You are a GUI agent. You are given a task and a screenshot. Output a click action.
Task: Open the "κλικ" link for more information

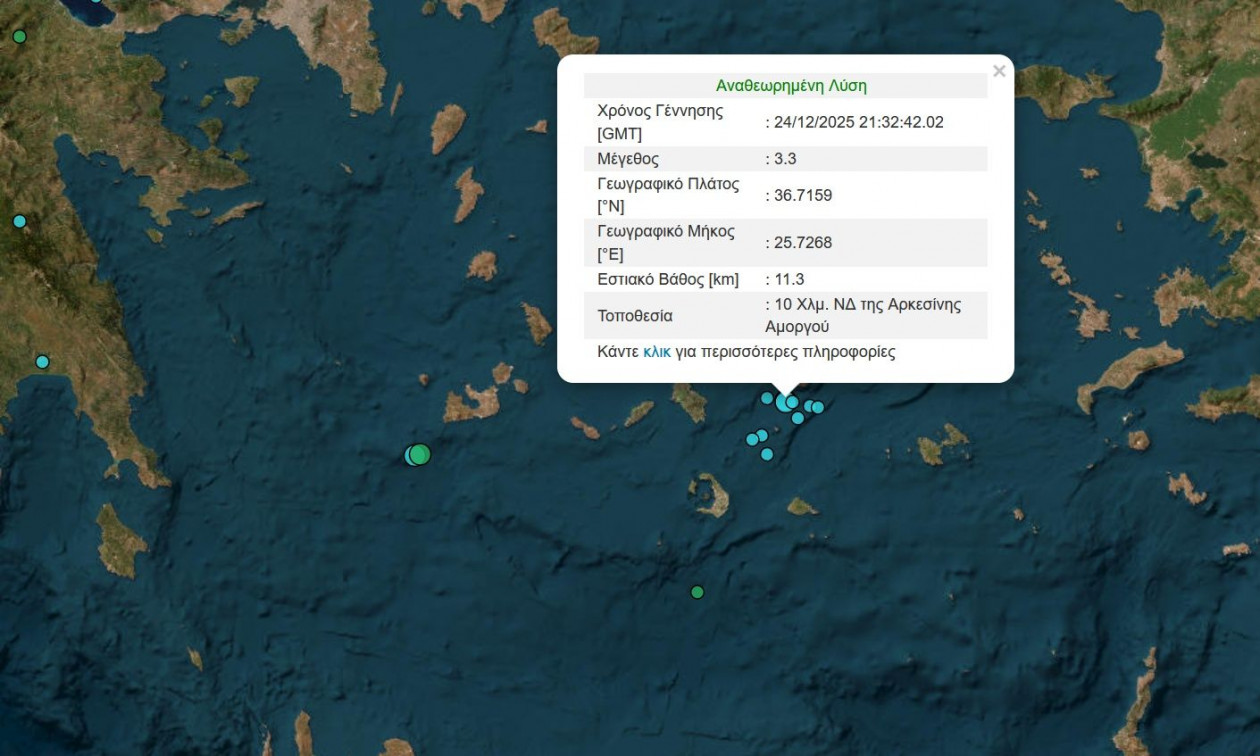(x=656, y=352)
